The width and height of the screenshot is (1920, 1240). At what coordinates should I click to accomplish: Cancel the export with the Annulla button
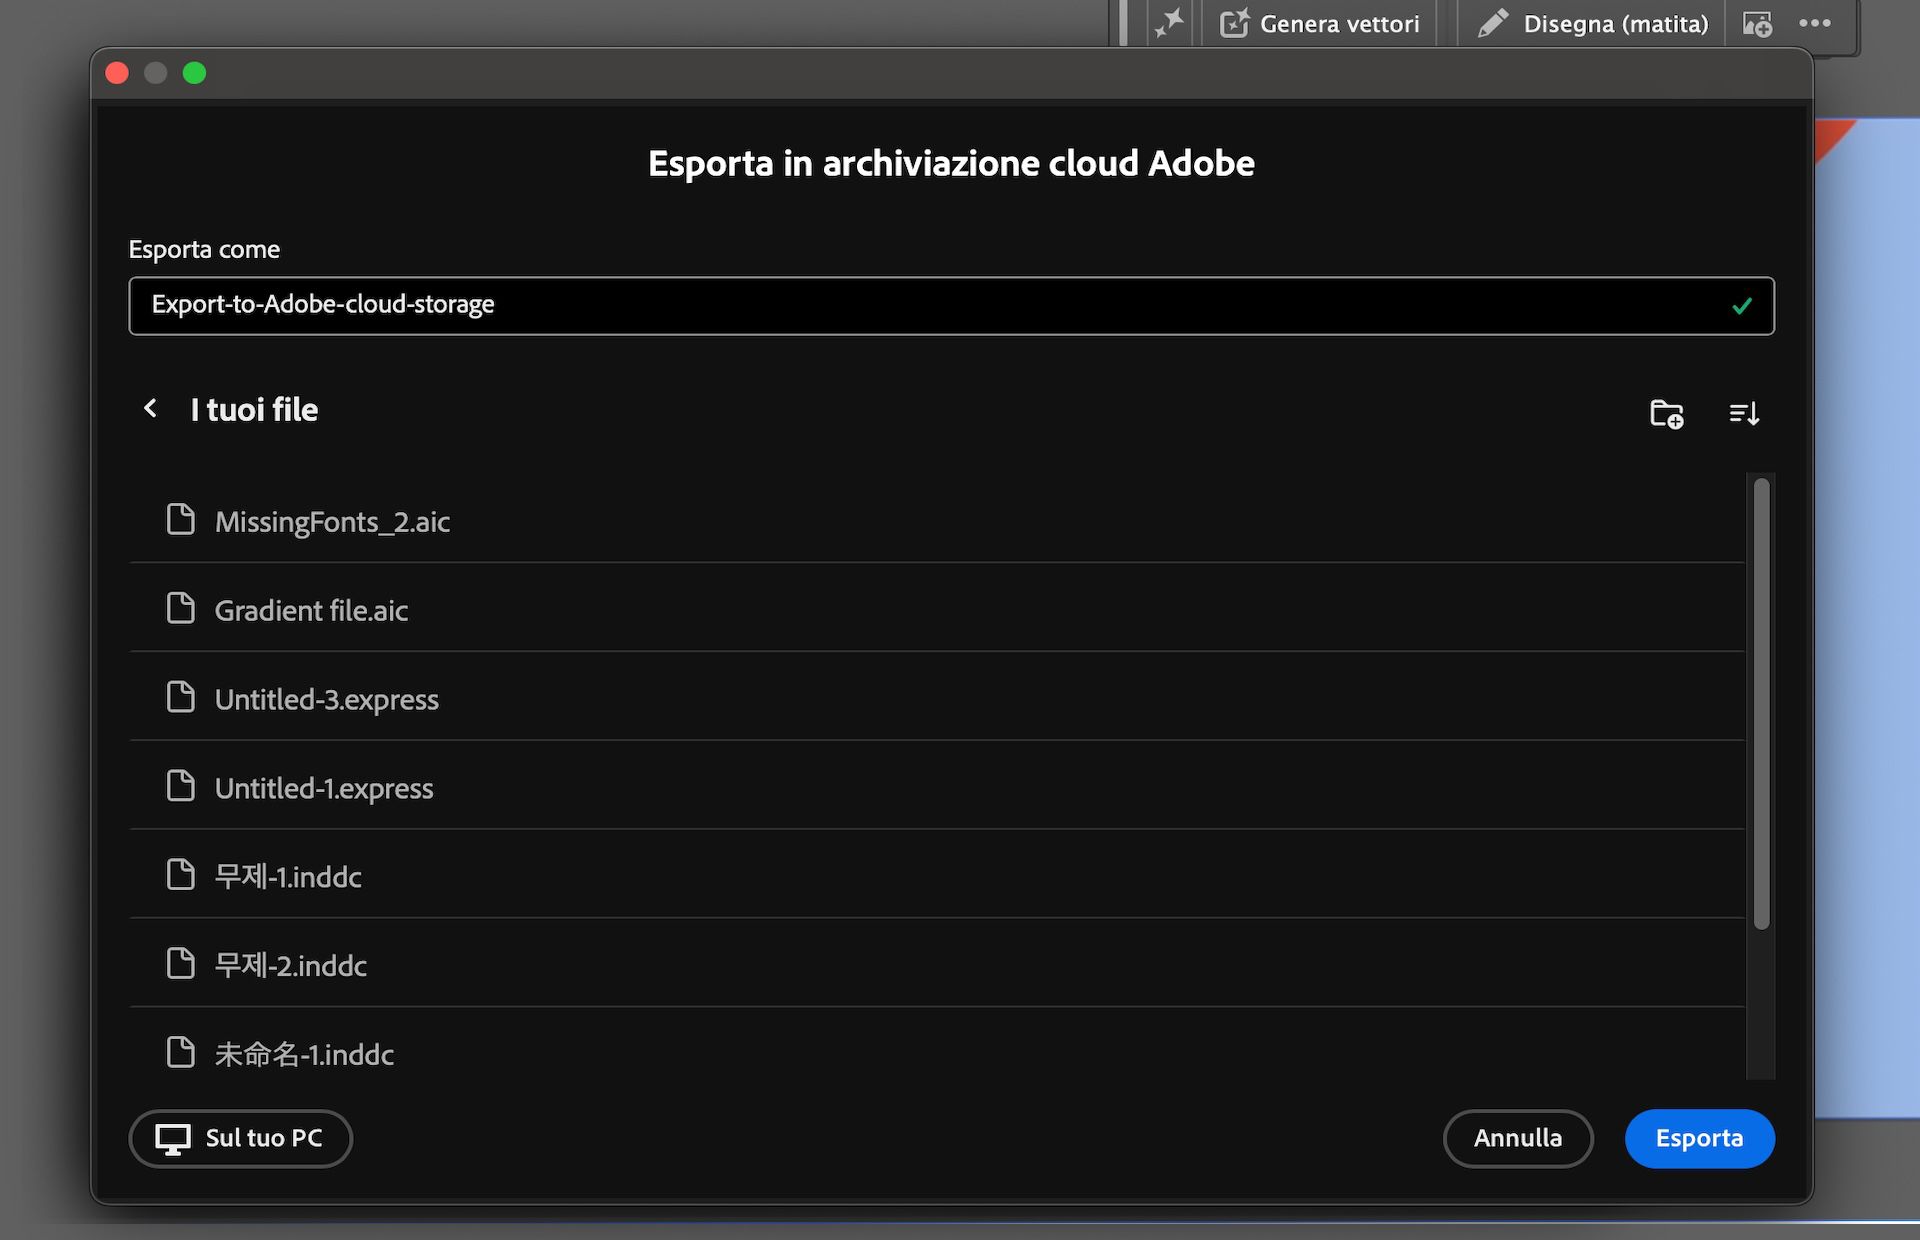tap(1518, 1138)
